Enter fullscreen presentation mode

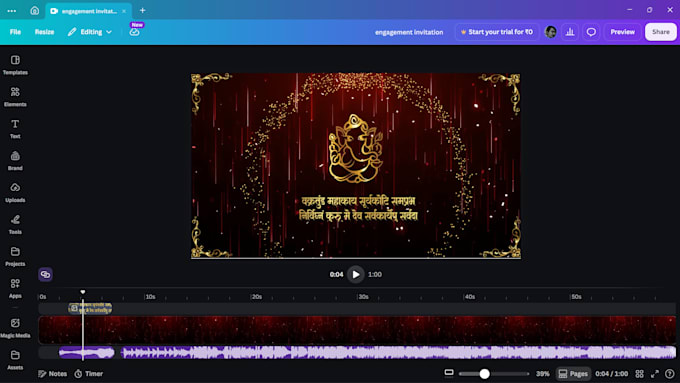(655, 373)
